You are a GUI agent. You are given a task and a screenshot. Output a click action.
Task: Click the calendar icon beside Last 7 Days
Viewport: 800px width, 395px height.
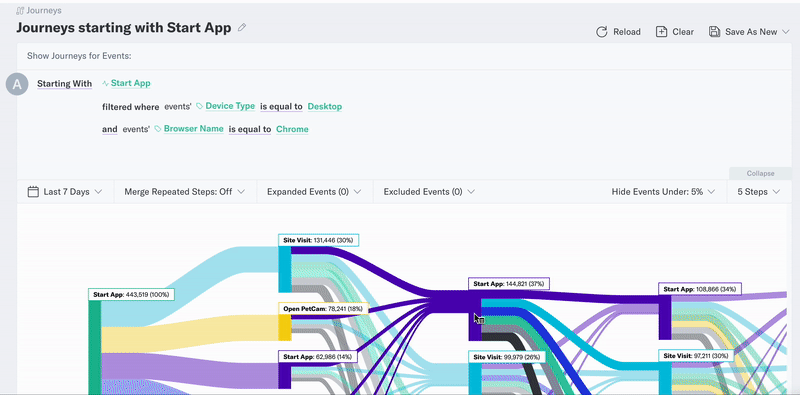33,192
